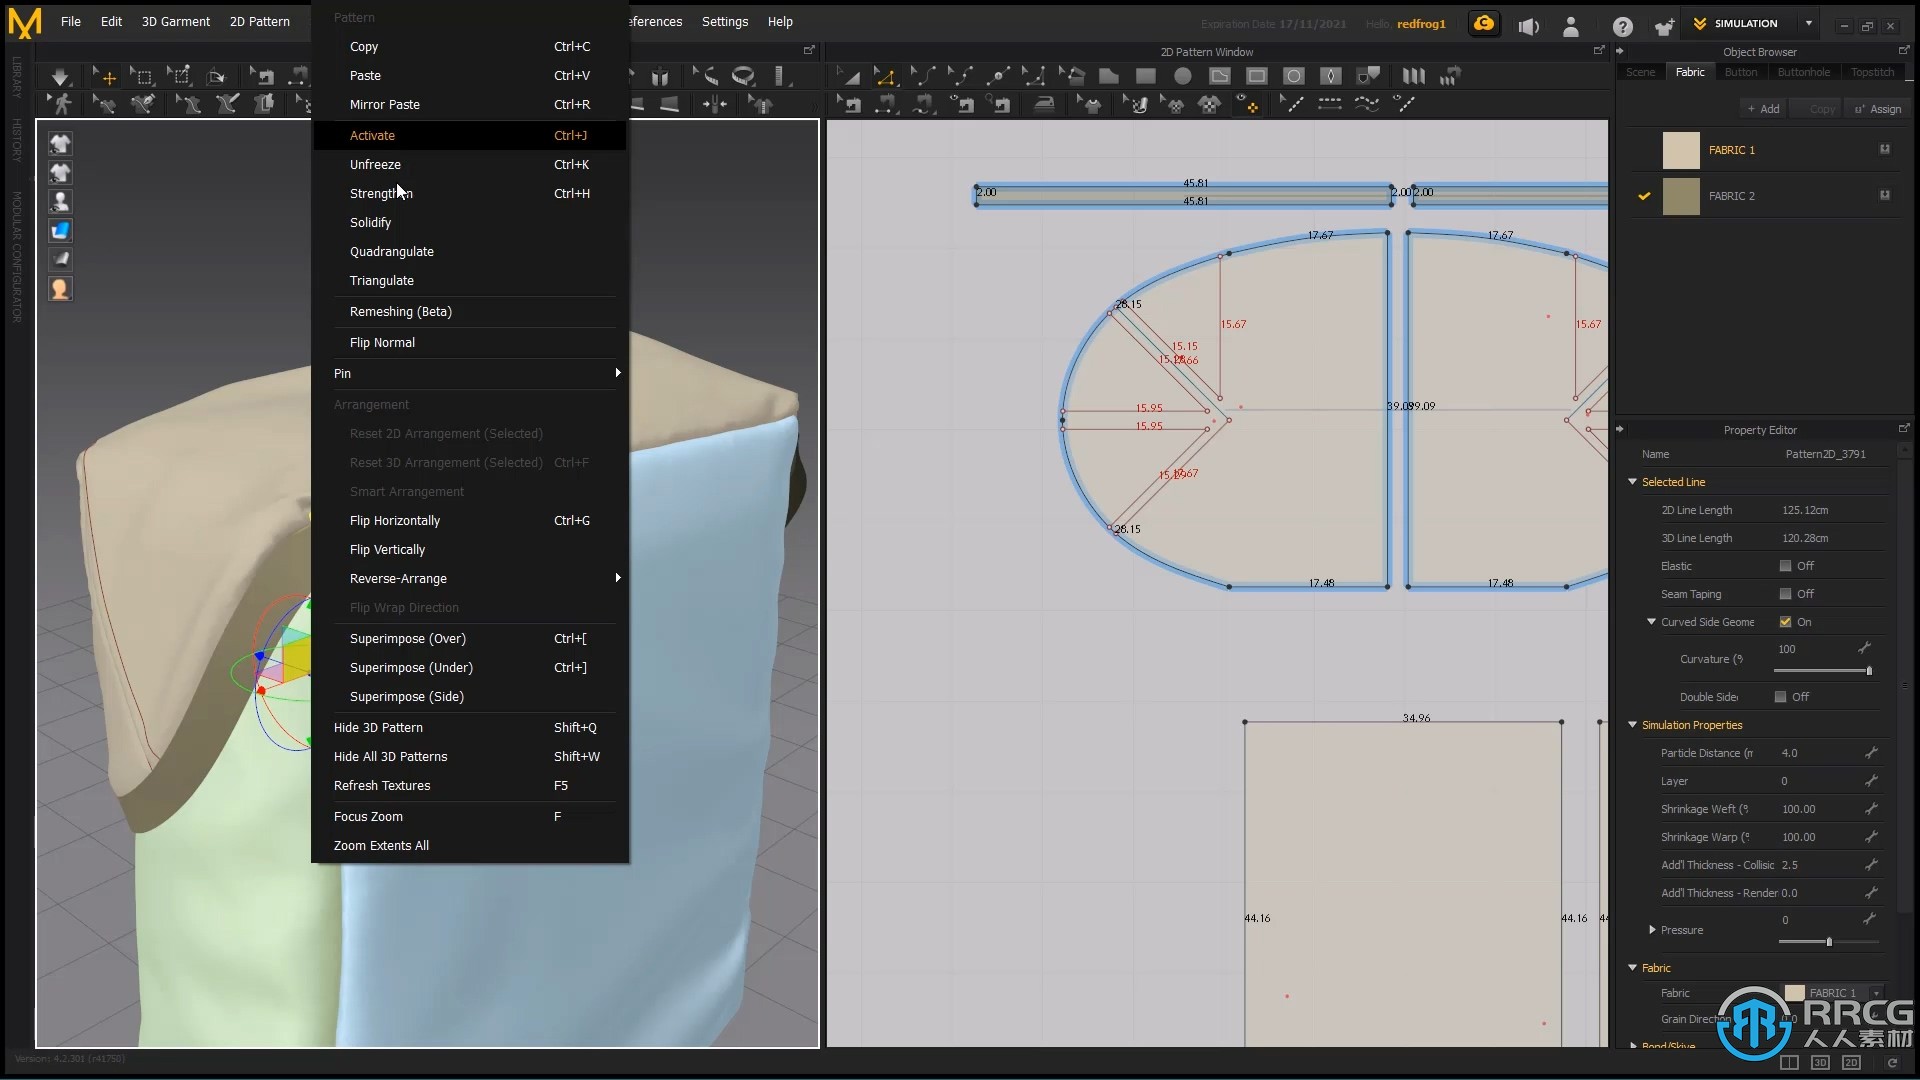Select the Internal Rectangle tool
The height and width of the screenshot is (1080, 1920).
tap(1257, 76)
